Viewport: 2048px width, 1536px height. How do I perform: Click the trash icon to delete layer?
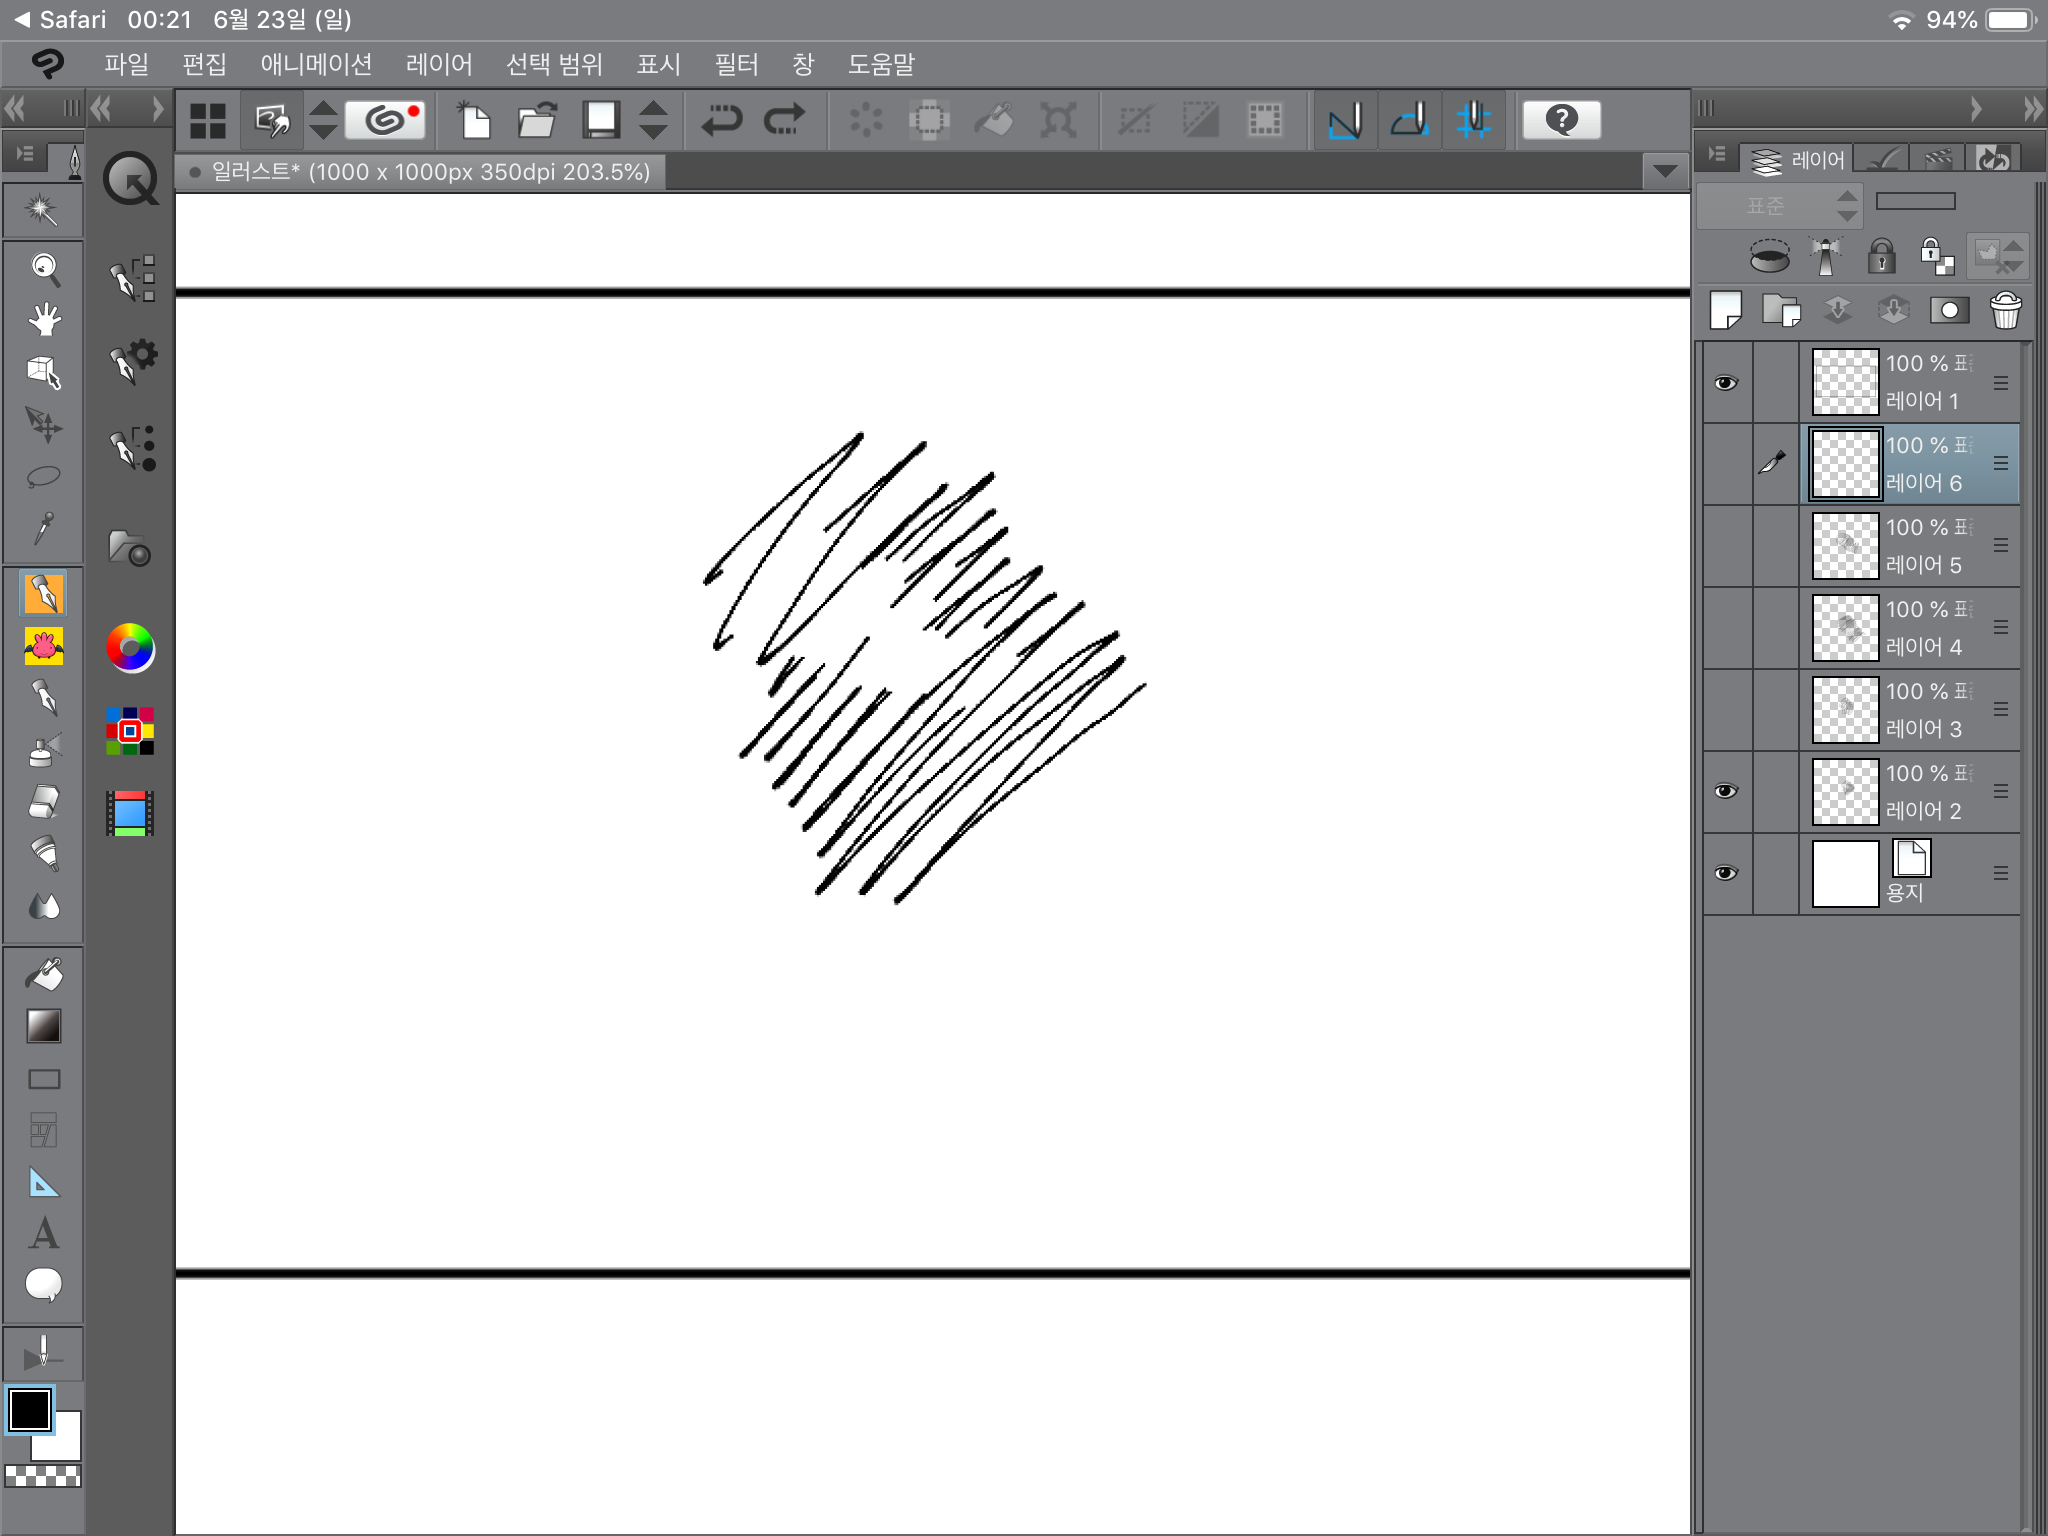pos(2005,311)
